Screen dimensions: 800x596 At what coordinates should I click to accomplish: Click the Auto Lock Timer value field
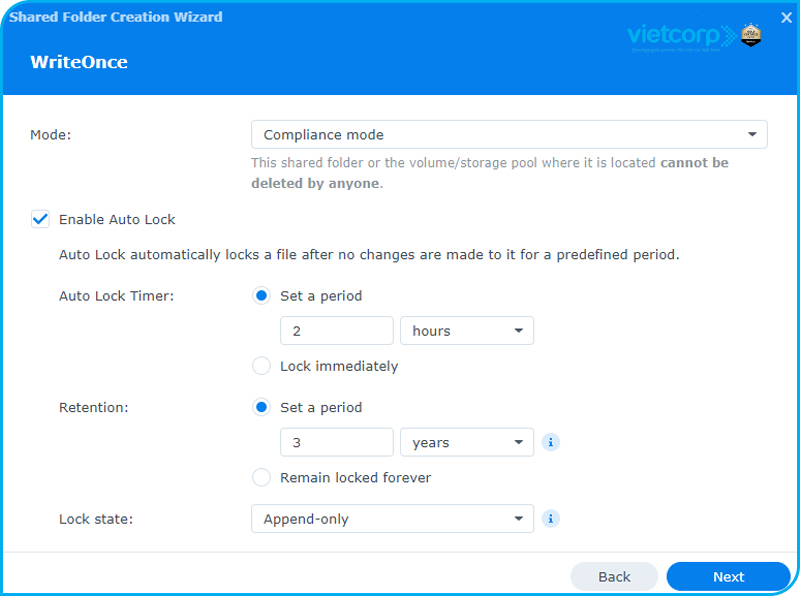point(336,331)
